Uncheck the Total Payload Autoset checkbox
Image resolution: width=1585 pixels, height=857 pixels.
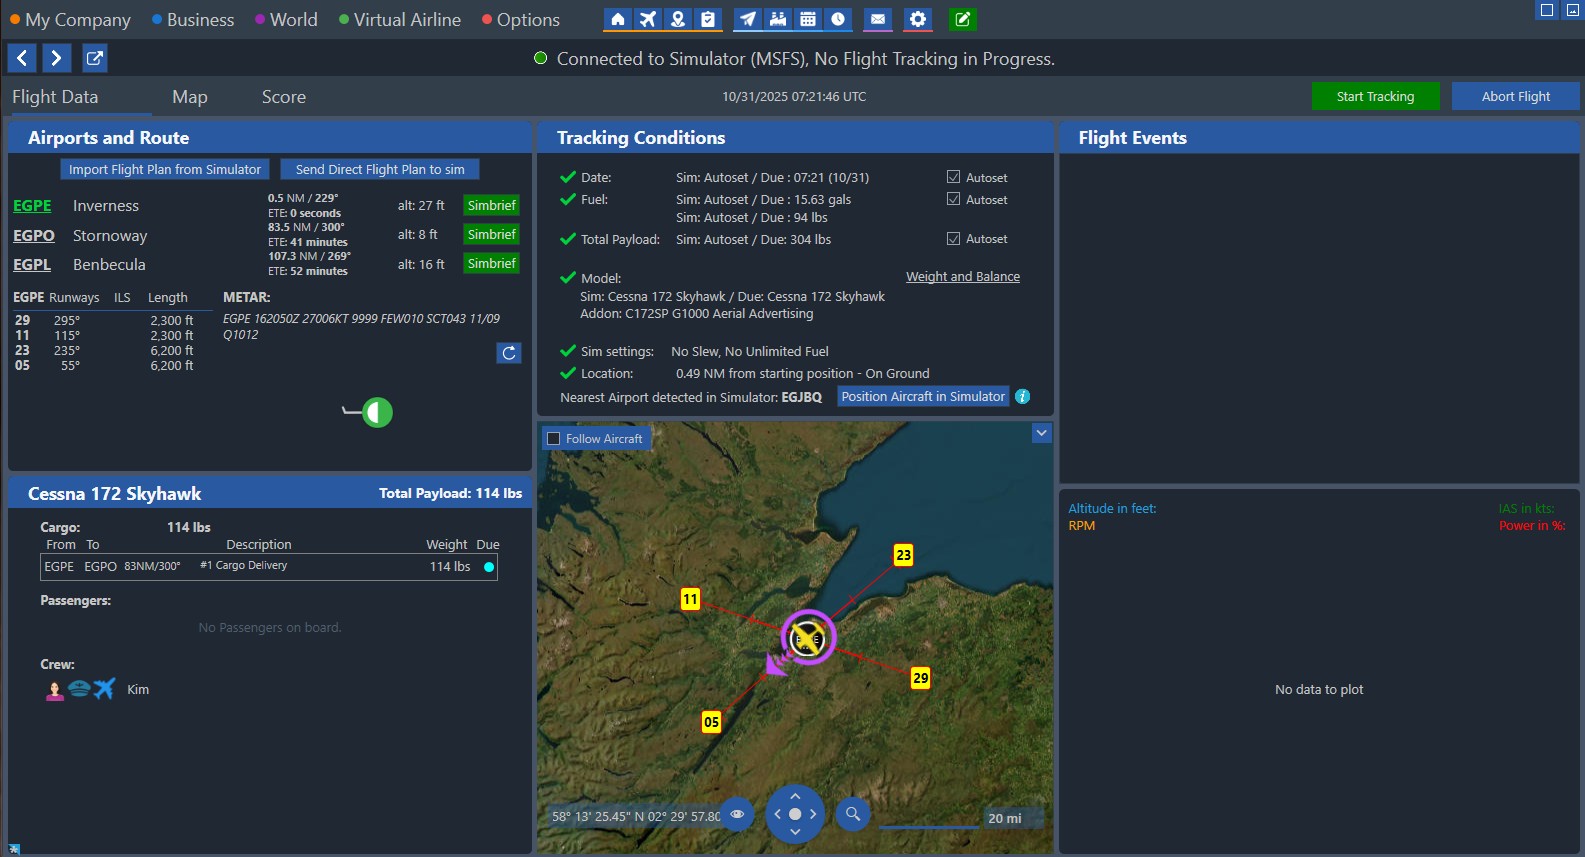pyautogui.click(x=953, y=239)
